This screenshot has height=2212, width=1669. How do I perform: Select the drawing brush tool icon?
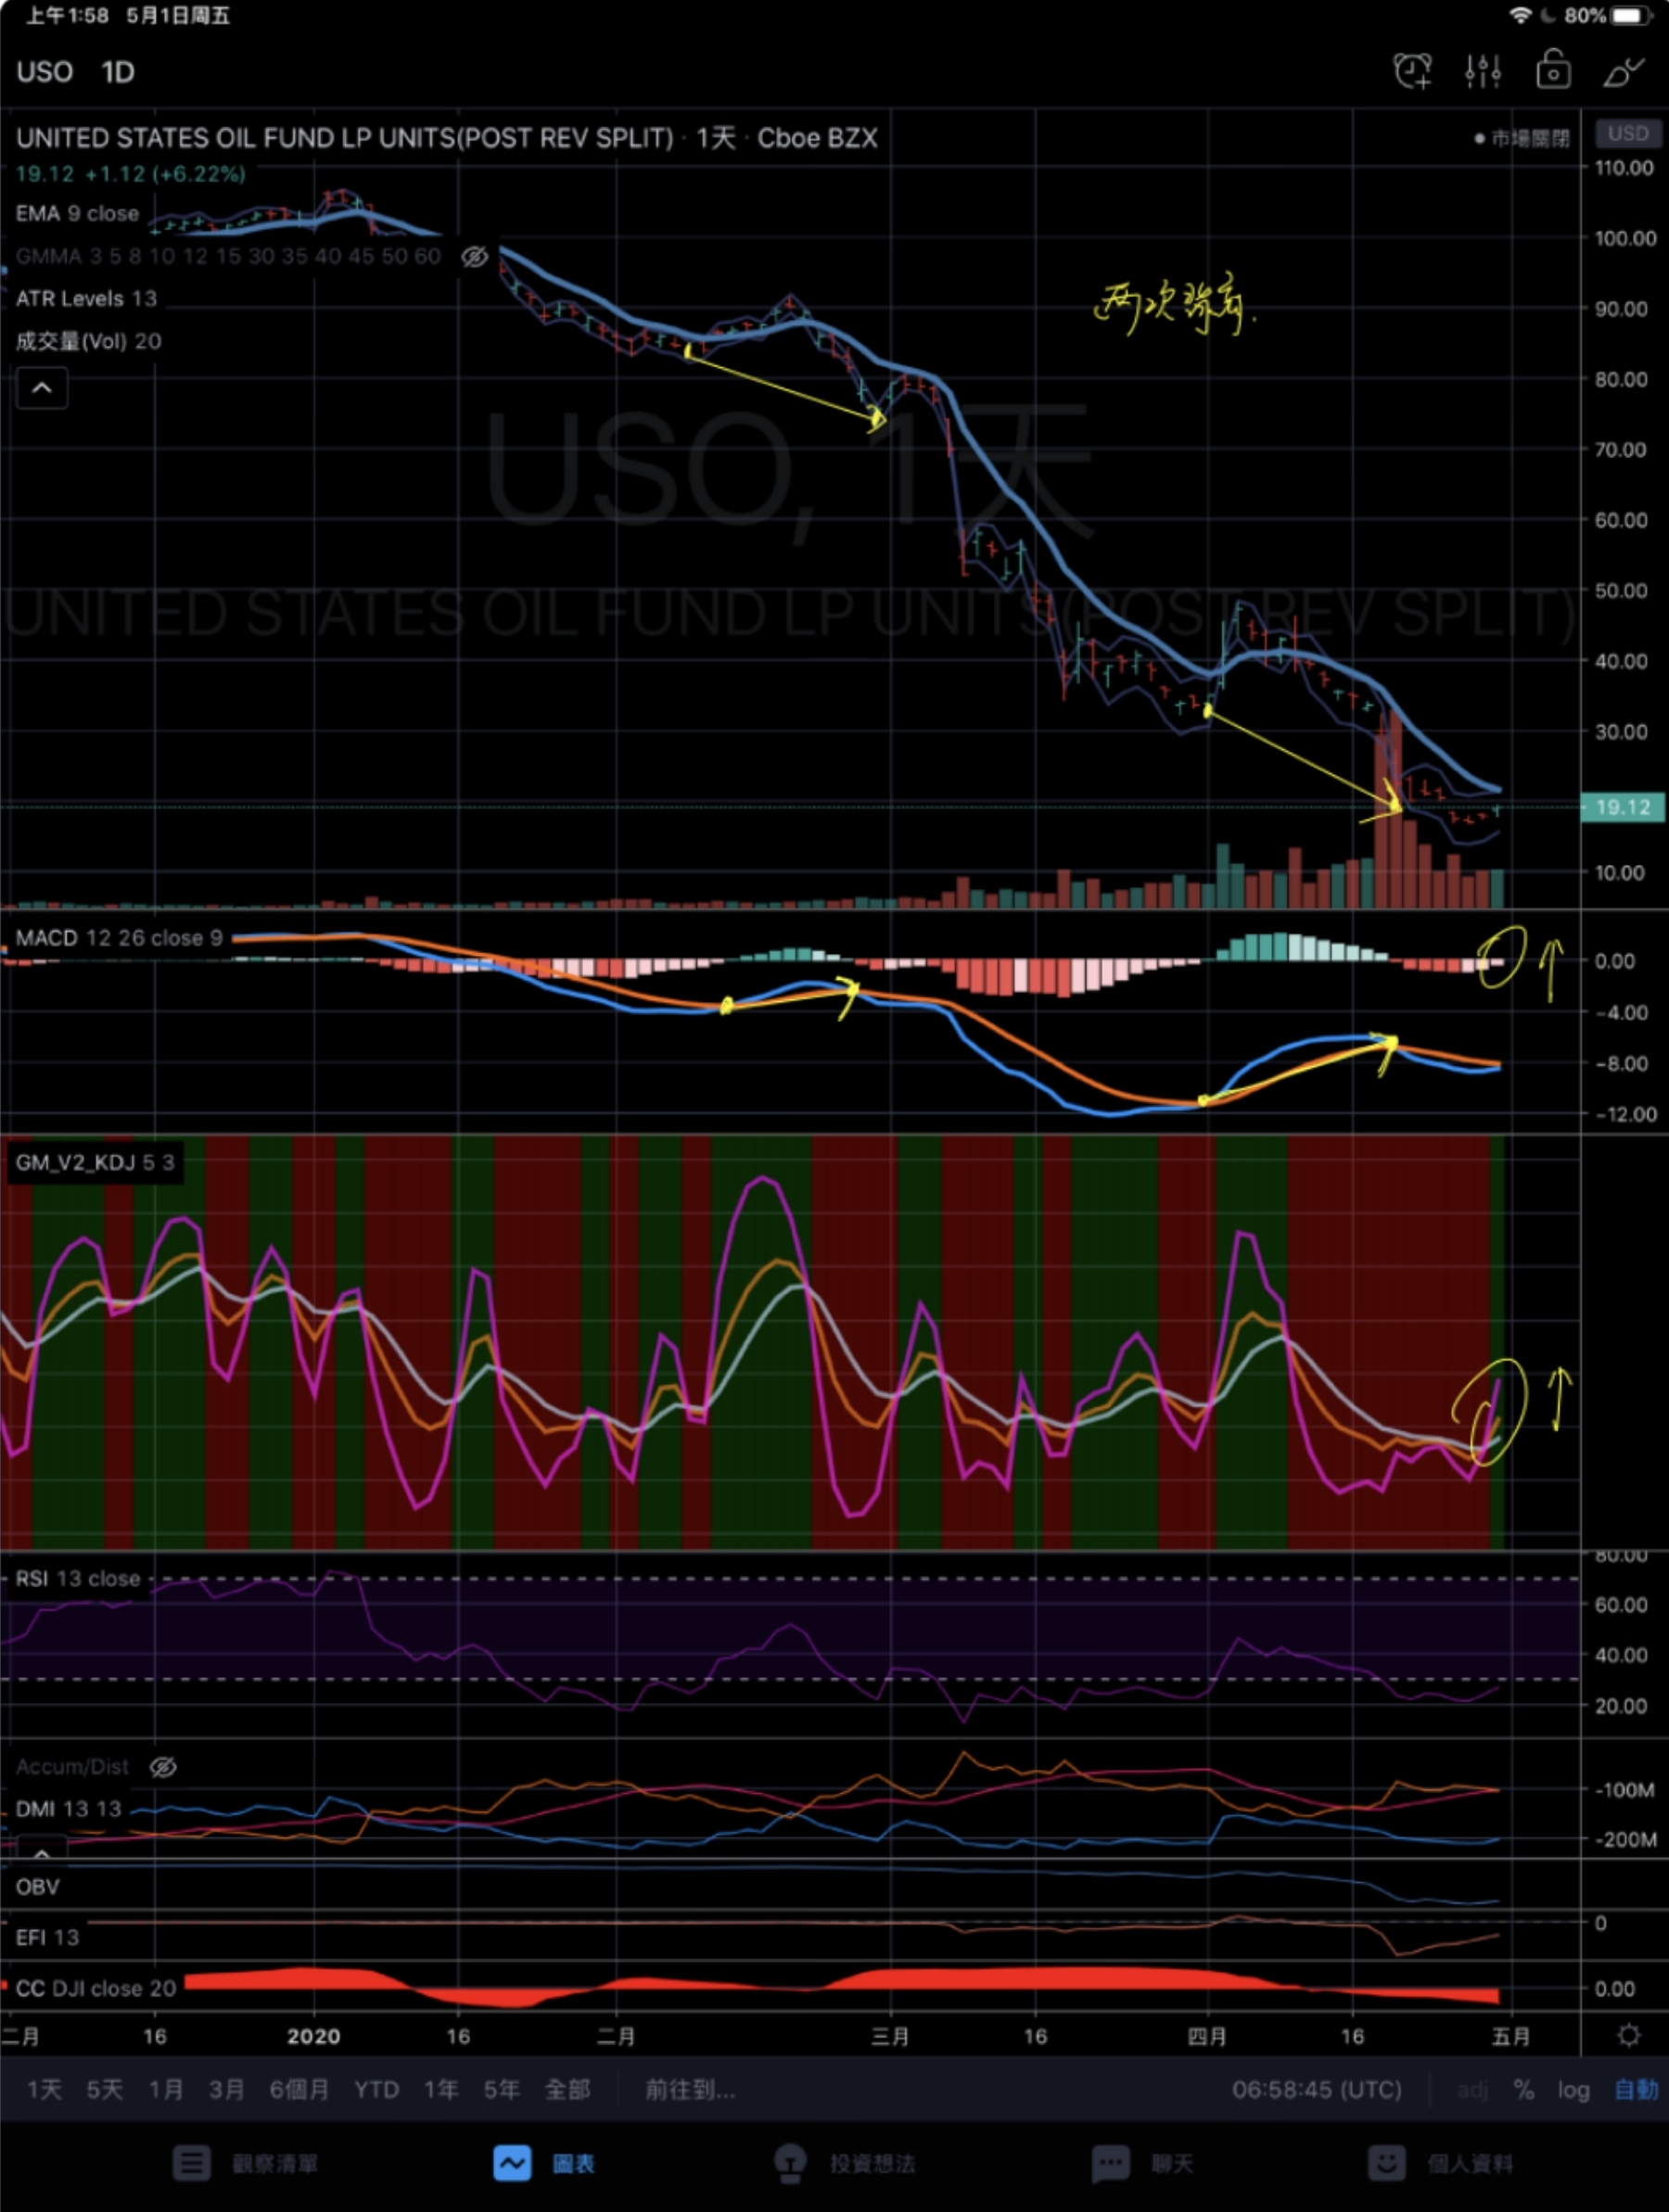tap(1622, 72)
